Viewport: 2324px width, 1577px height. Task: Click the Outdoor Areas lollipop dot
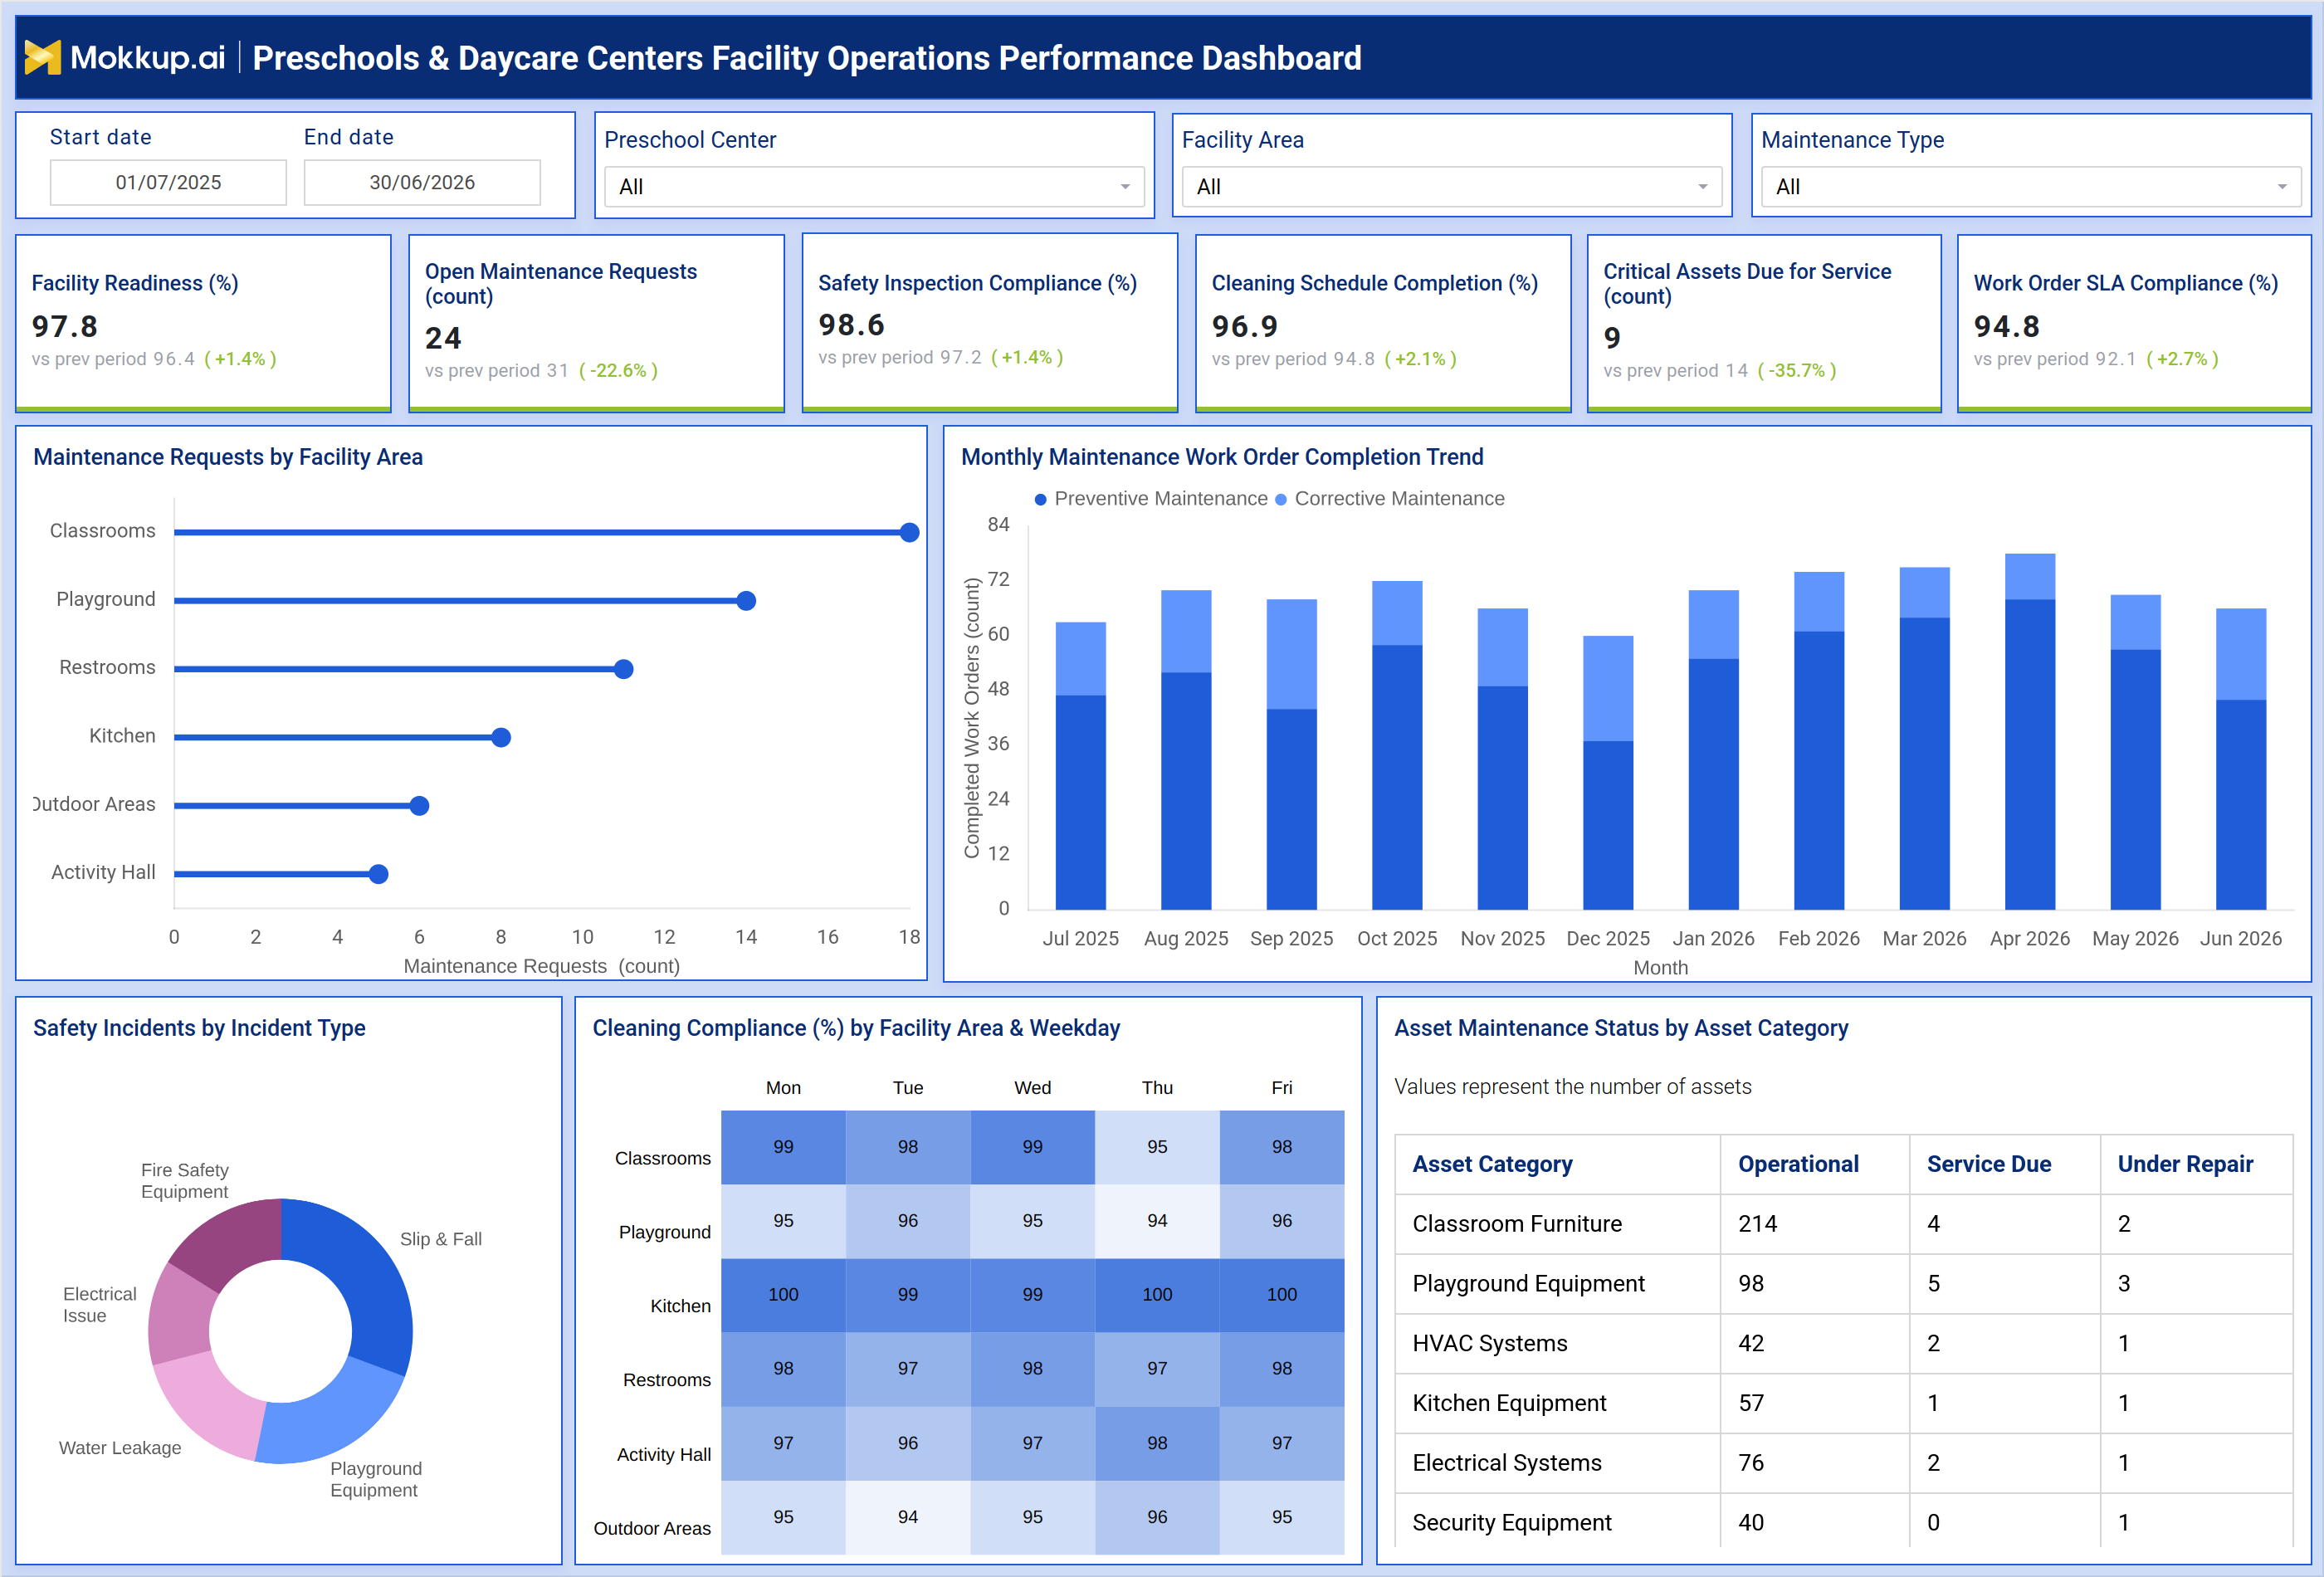[x=420, y=805]
